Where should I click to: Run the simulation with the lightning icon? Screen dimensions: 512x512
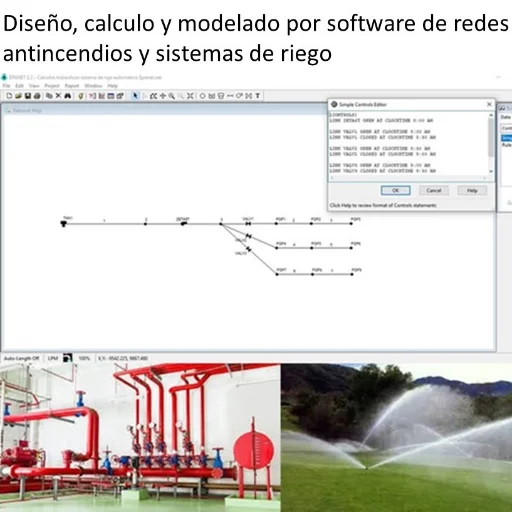[x=80, y=96]
